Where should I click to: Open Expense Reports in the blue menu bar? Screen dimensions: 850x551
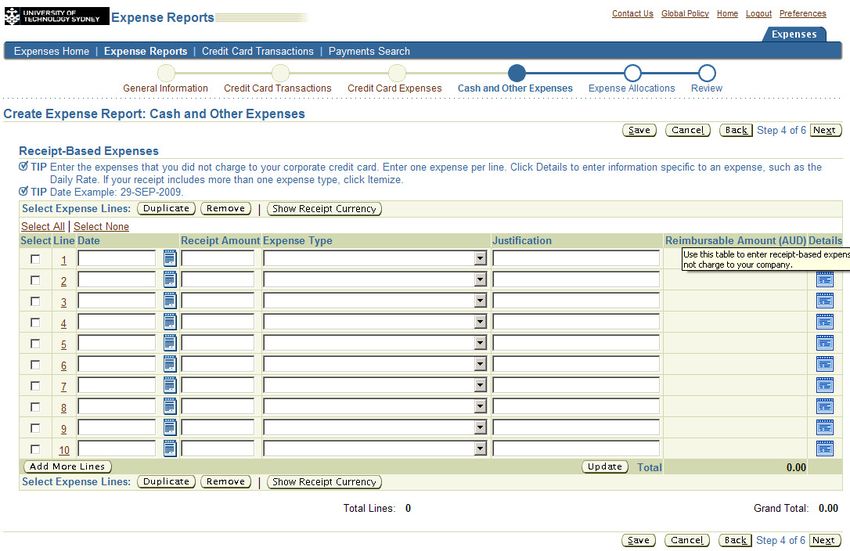tap(145, 52)
